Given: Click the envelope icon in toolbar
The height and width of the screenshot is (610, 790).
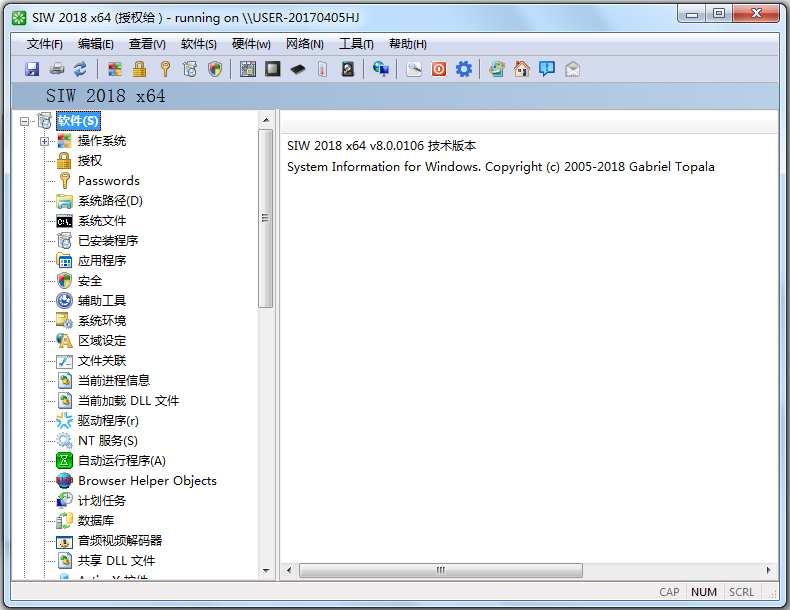Looking at the screenshot, I should 572,69.
